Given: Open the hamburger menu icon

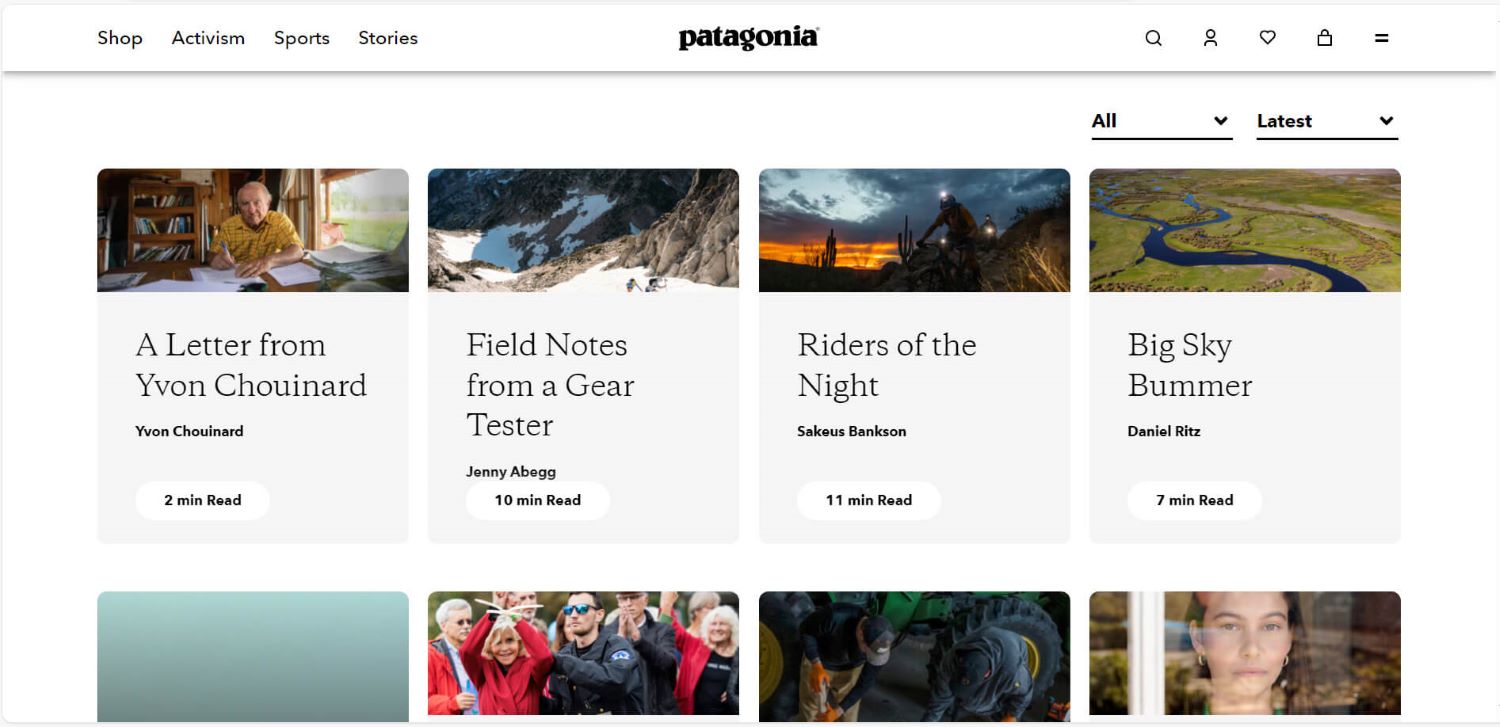Looking at the screenshot, I should tap(1381, 37).
